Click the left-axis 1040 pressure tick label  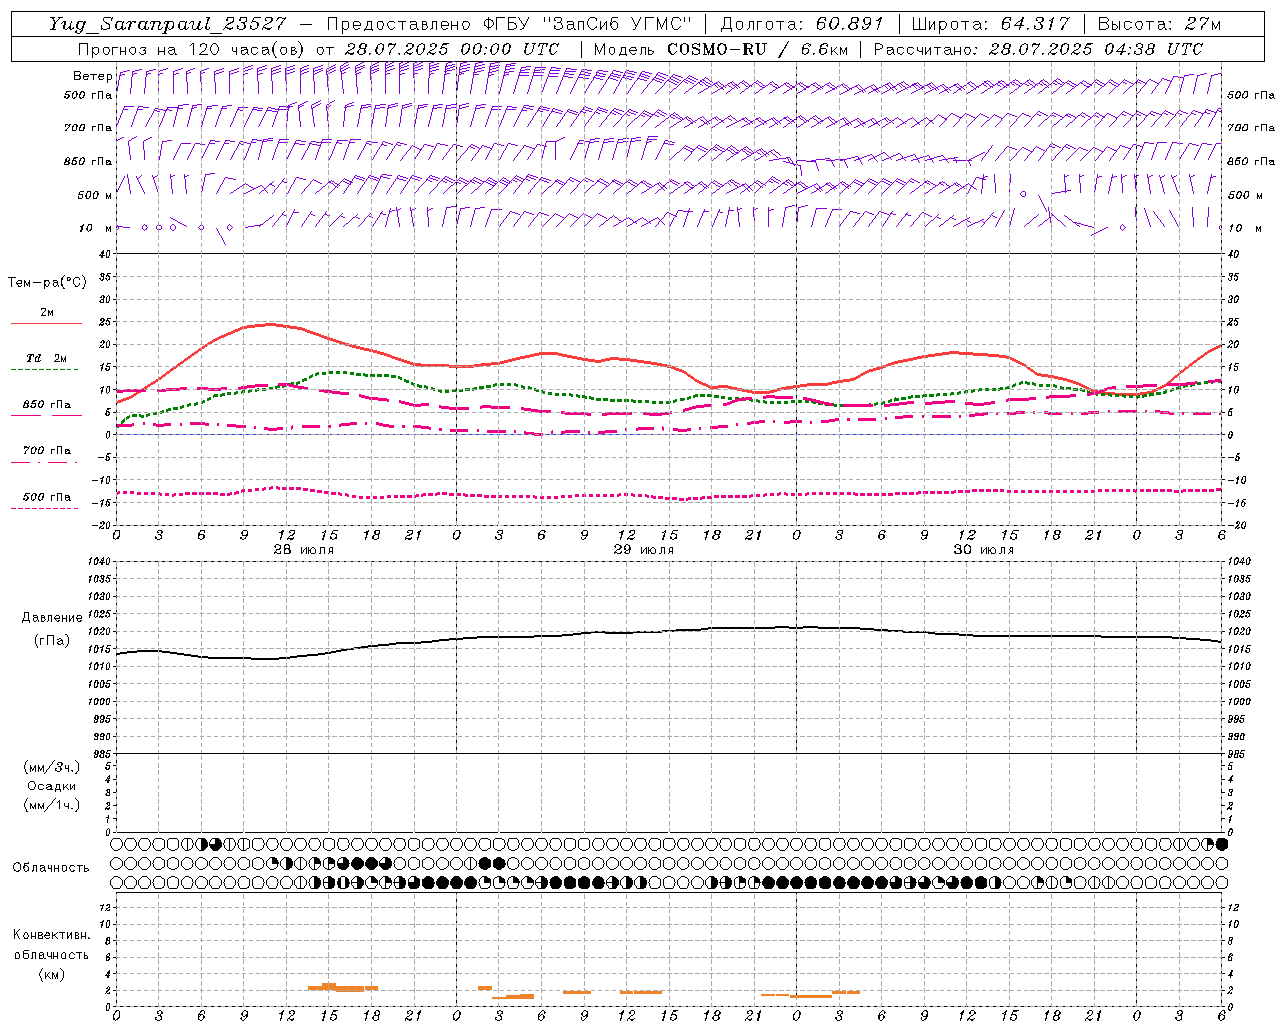[98, 562]
